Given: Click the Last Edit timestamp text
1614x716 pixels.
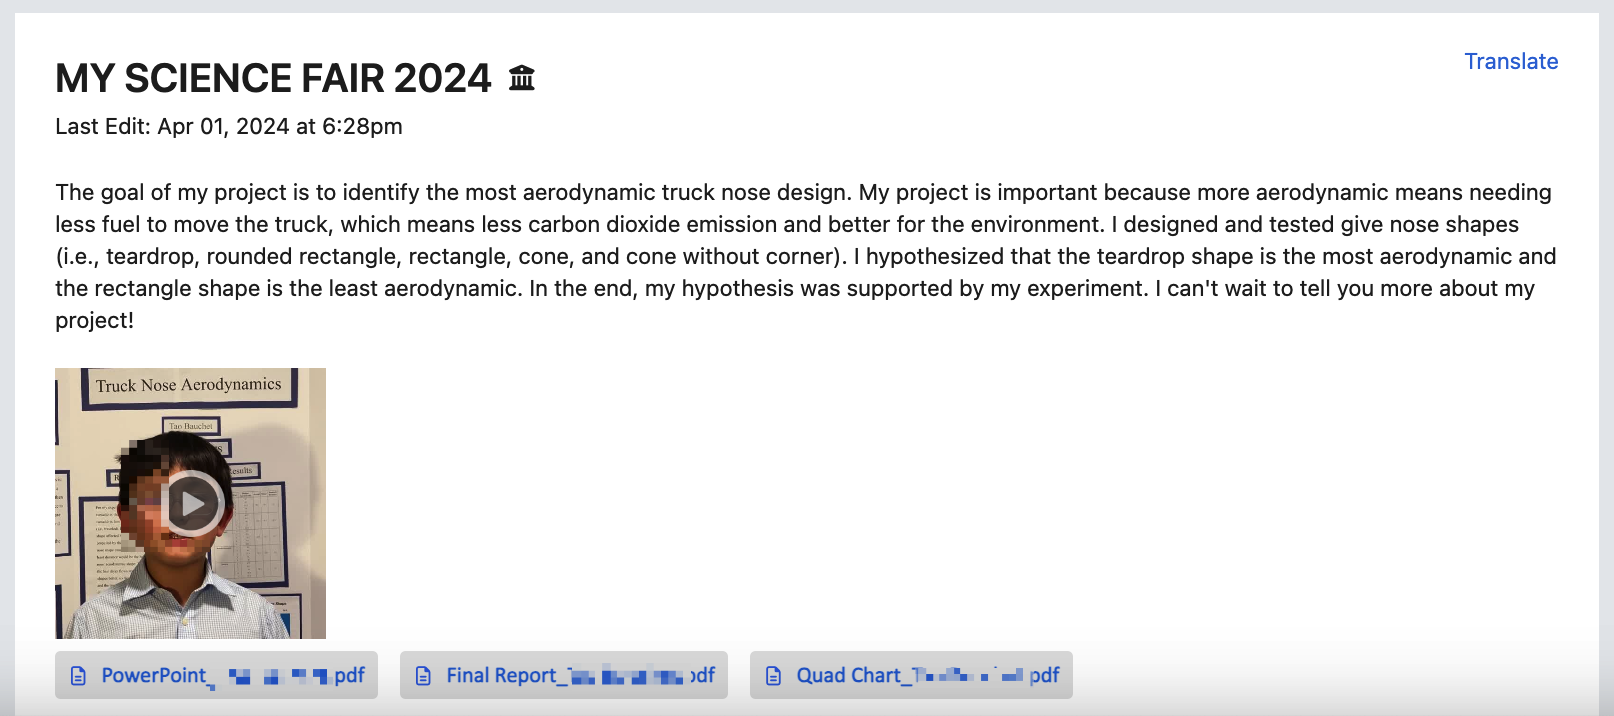Looking at the screenshot, I should pyautogui.click(x=229, y=126).
